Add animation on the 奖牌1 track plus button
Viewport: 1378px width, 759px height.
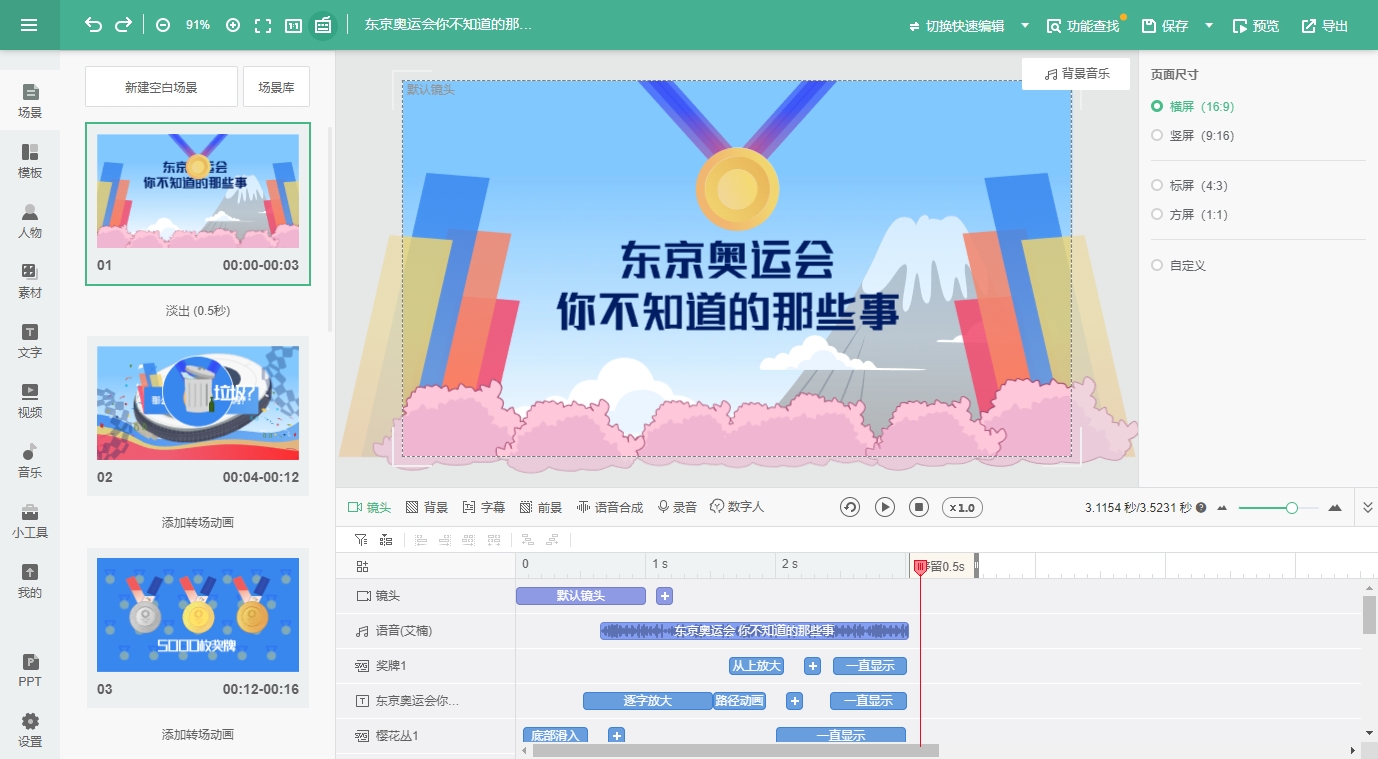click(813, 666)
